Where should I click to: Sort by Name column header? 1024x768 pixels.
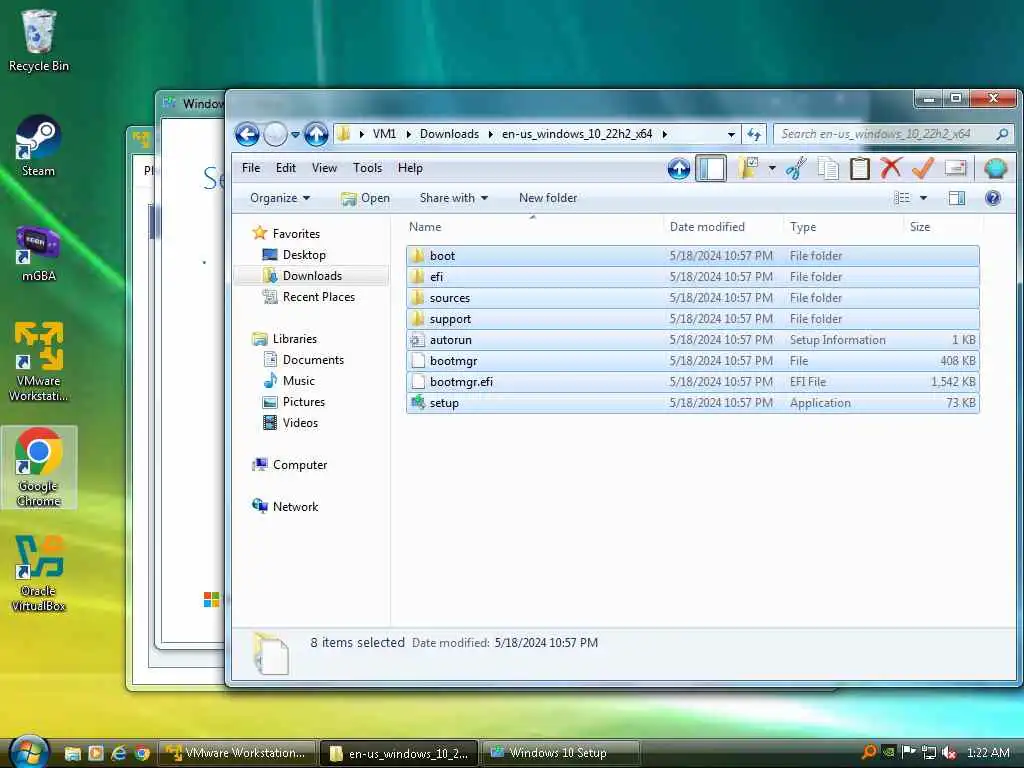click(424, 227)
